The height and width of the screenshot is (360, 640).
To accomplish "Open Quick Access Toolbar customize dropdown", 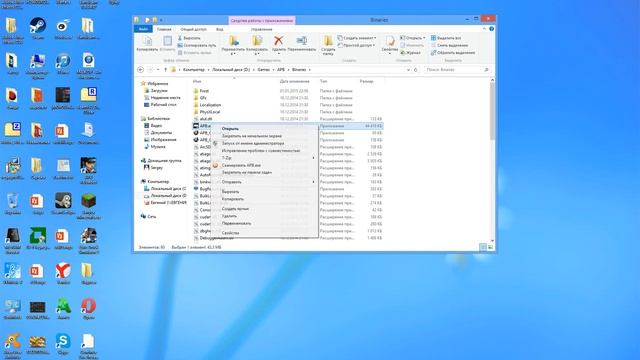I will point(161,20).
